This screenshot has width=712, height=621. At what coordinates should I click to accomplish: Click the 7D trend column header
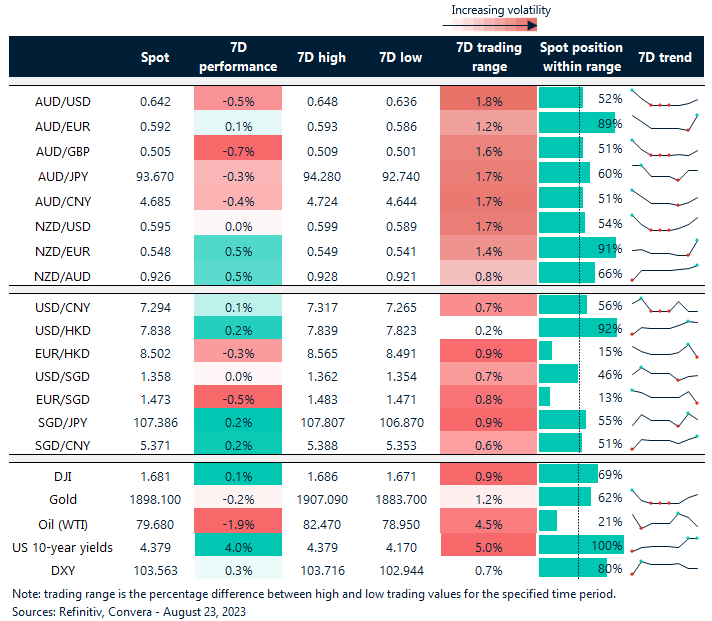(x=664, y=58)
